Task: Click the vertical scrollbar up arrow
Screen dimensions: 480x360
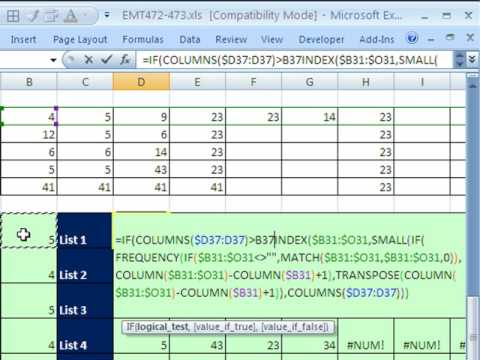Action: point(473,86)
